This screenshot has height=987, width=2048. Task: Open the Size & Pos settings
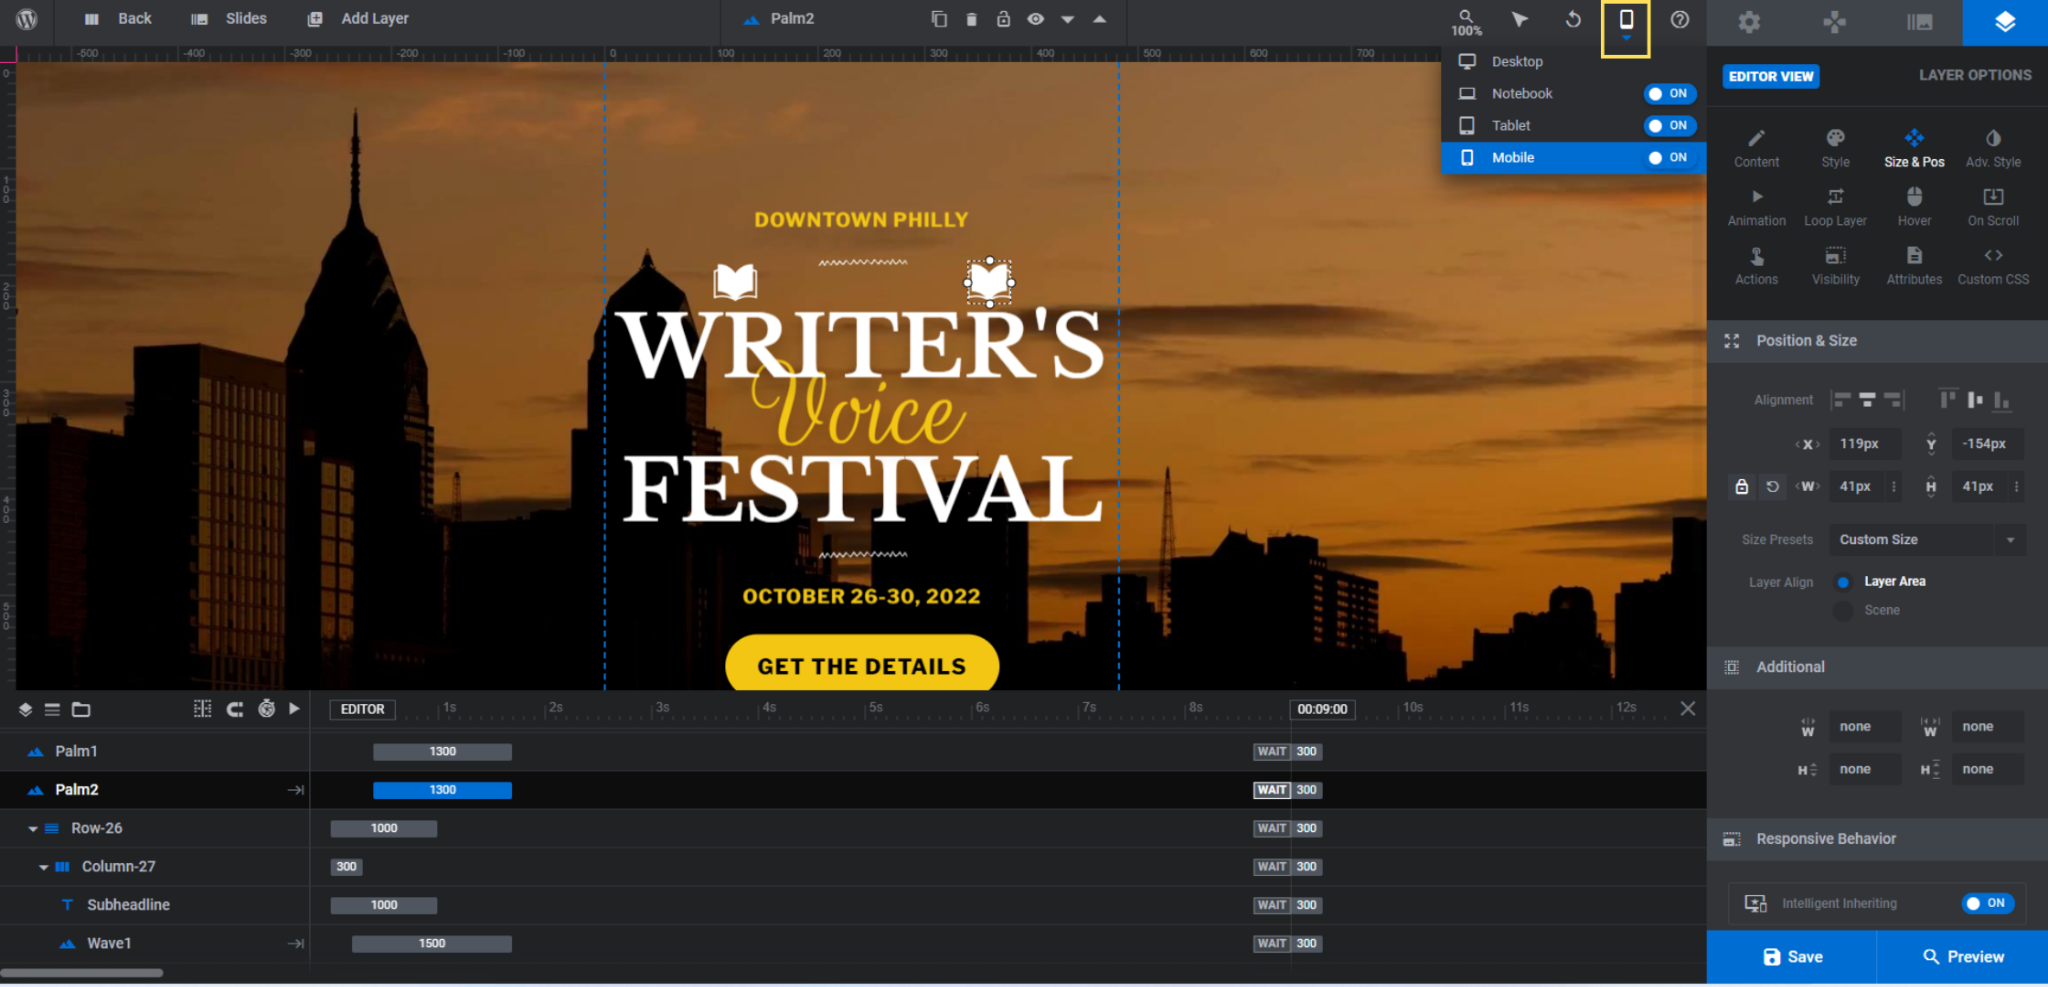pyautogui.click(x=1914, y=148)
